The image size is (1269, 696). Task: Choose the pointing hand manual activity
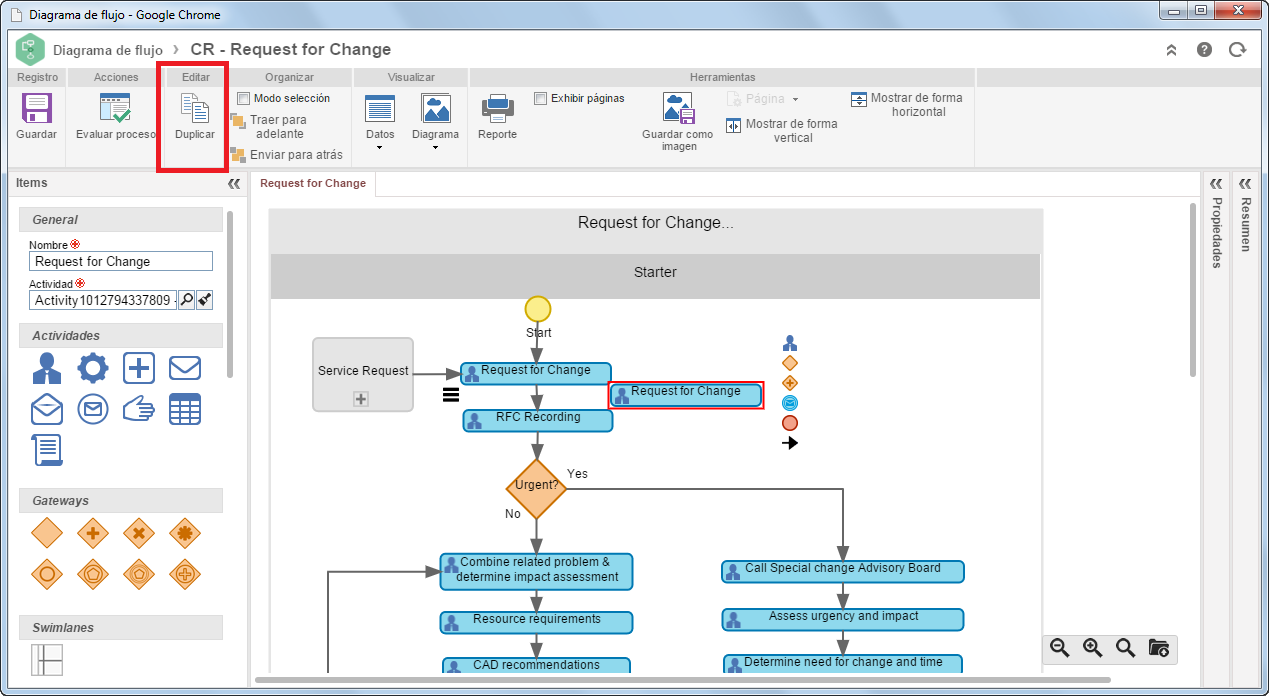(x=139, y=409)
